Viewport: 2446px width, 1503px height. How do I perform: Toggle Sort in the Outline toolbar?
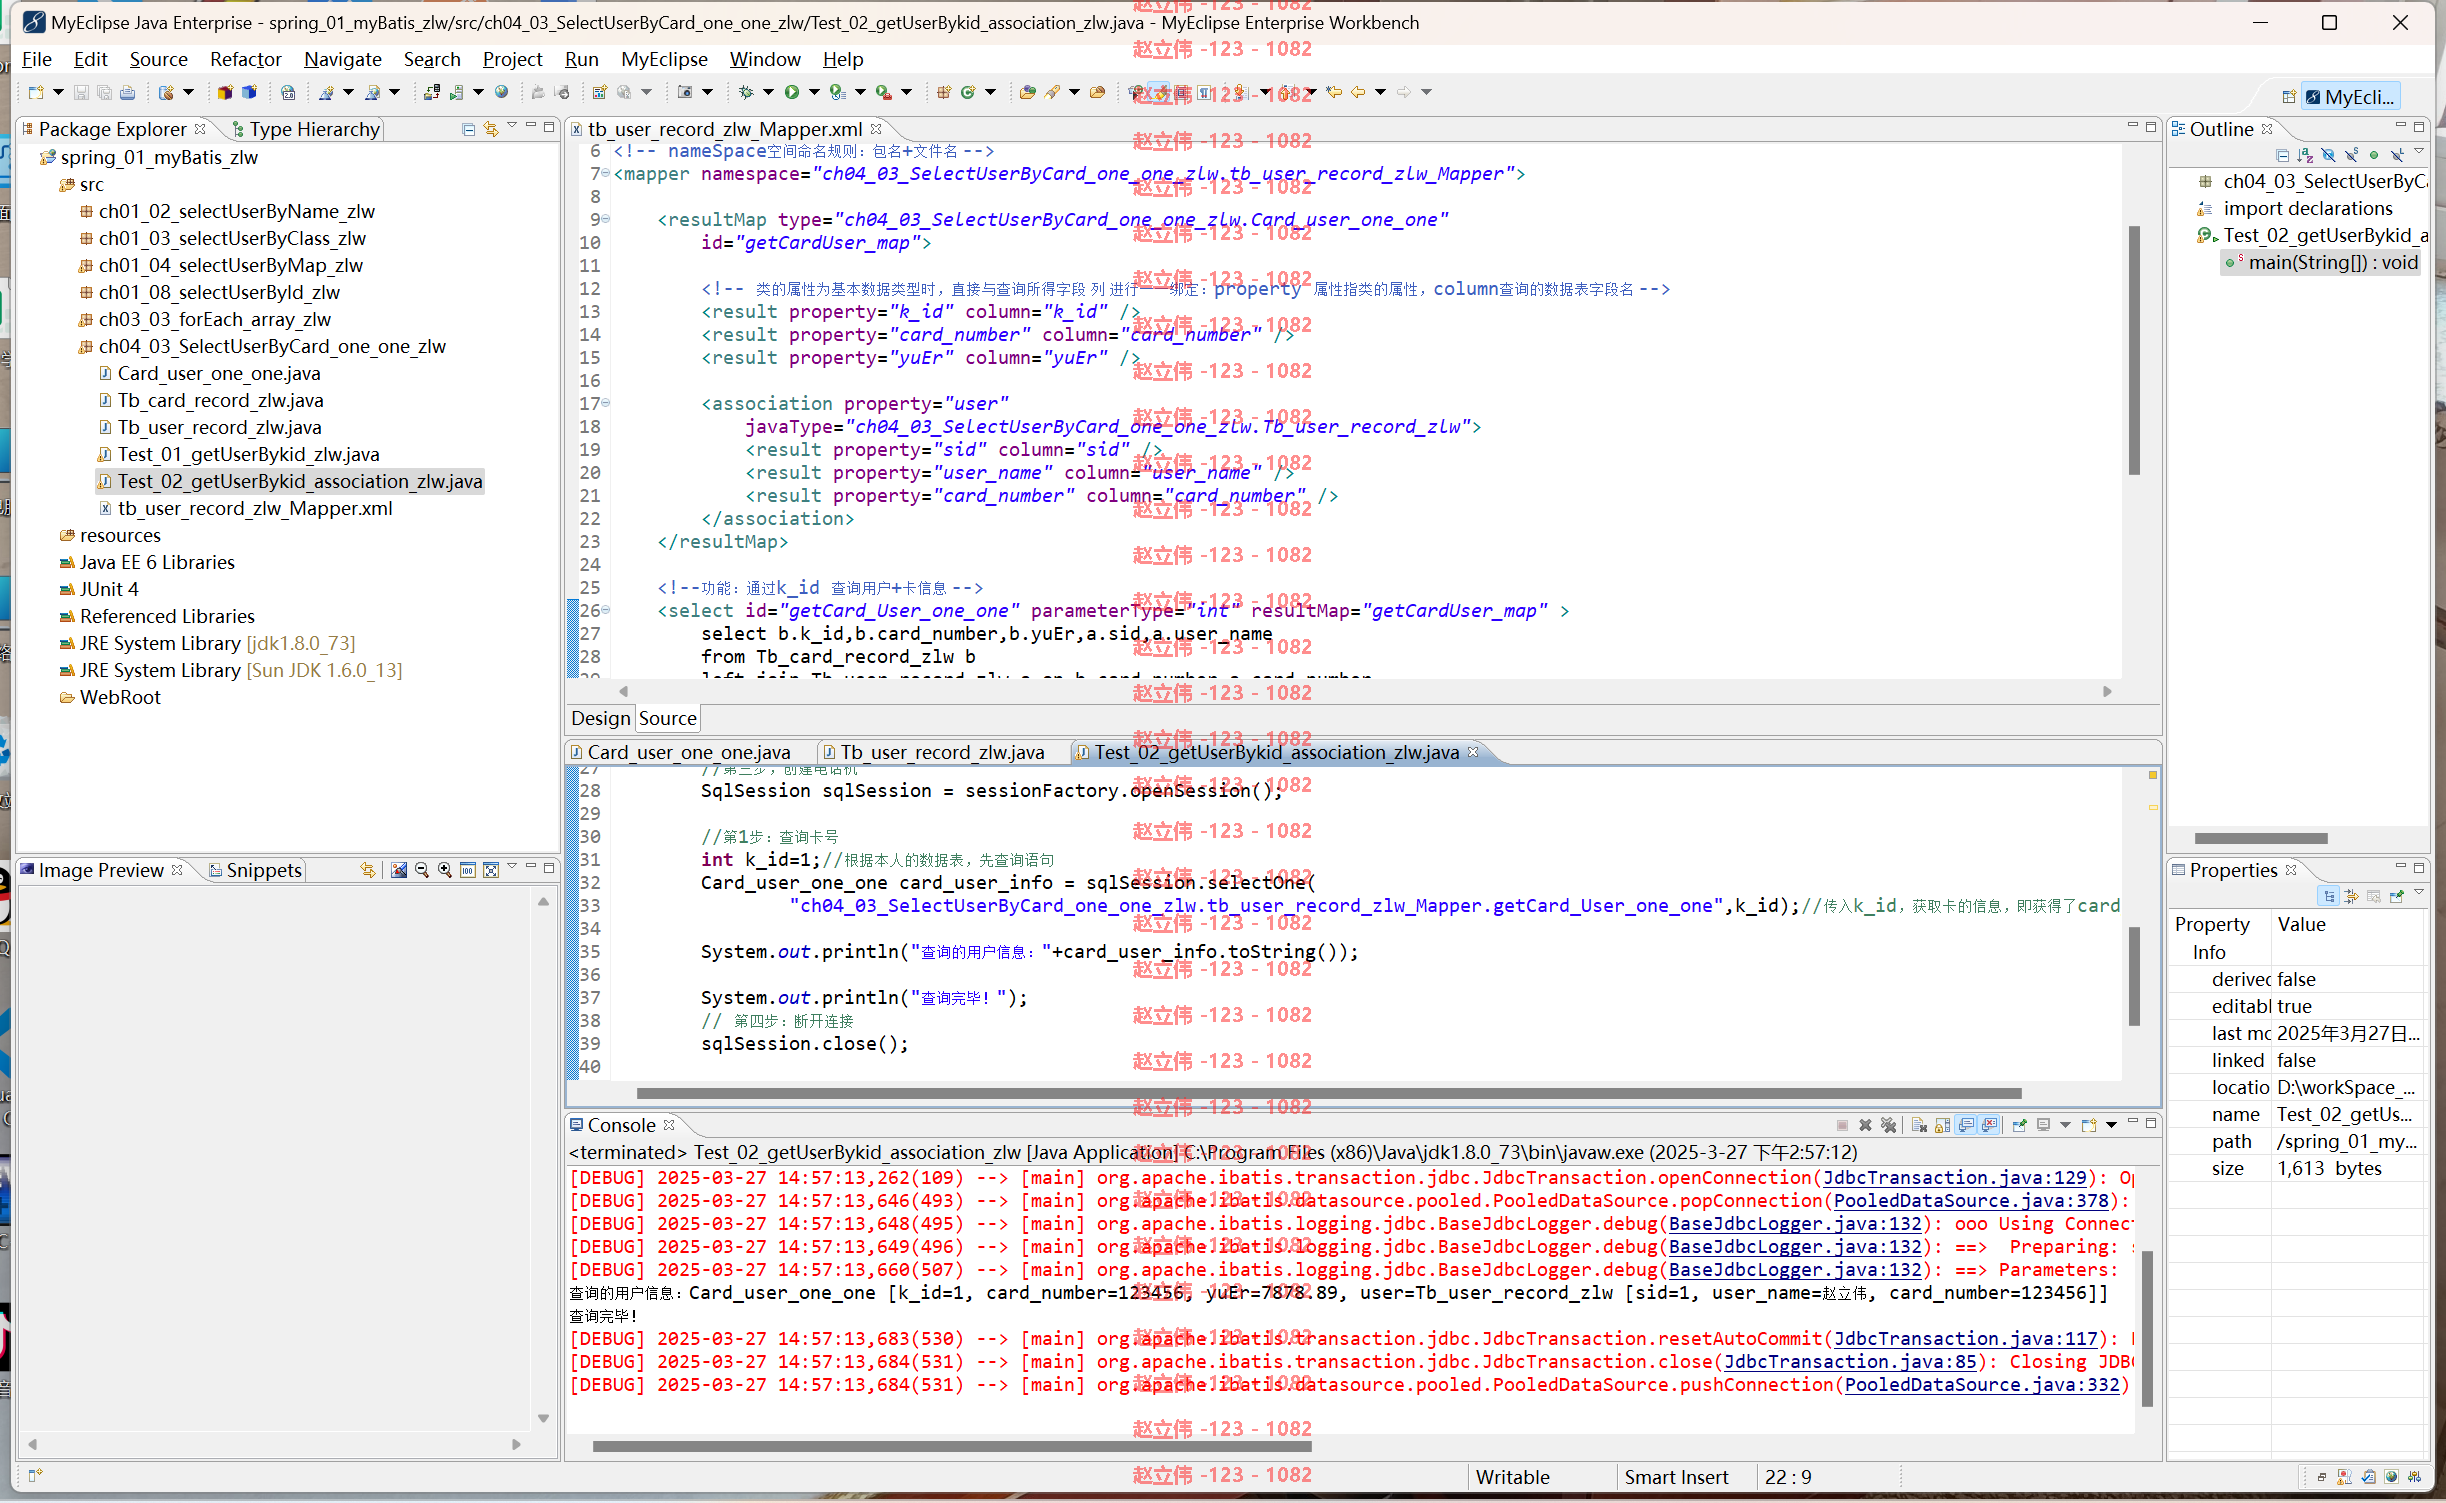click(2305, 156)
